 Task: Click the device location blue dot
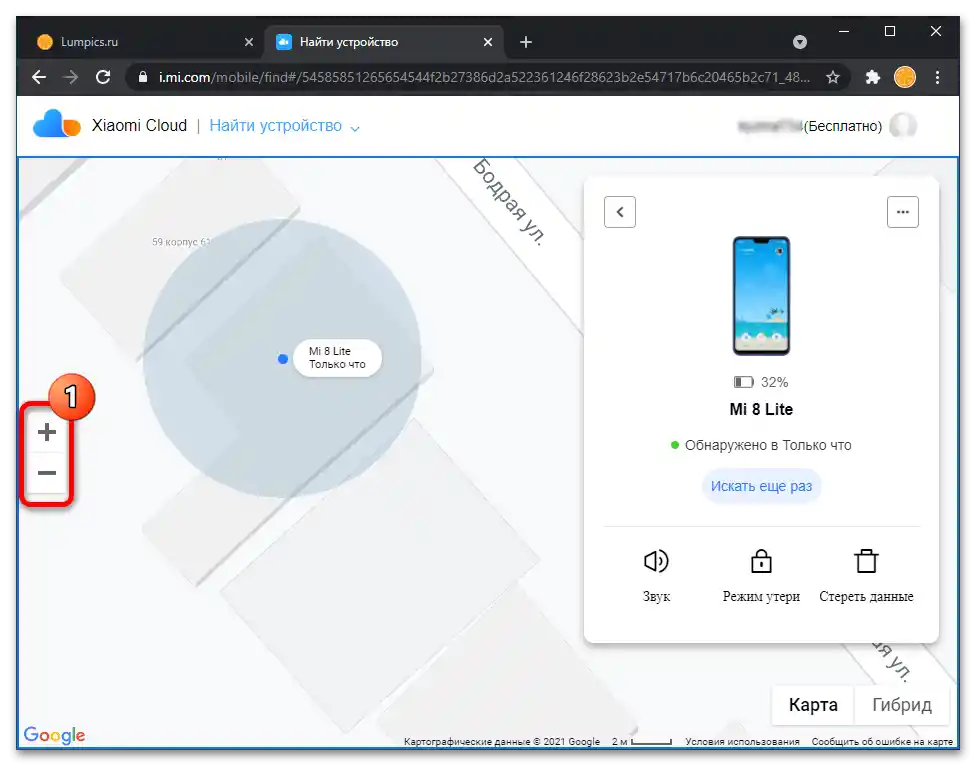click(283, 358)
